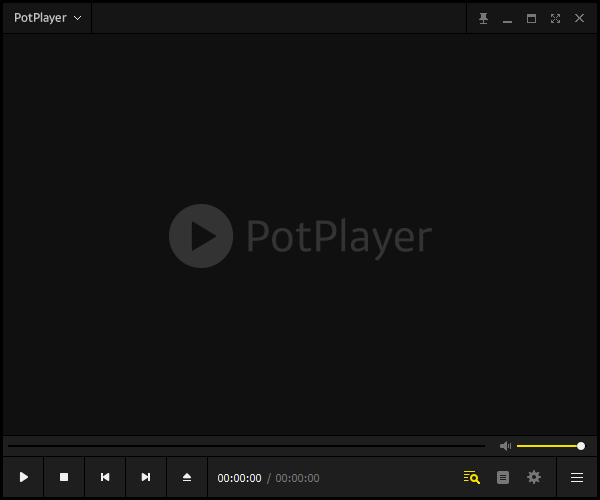Minimize the PotPlayer window

tap(508, 18)
